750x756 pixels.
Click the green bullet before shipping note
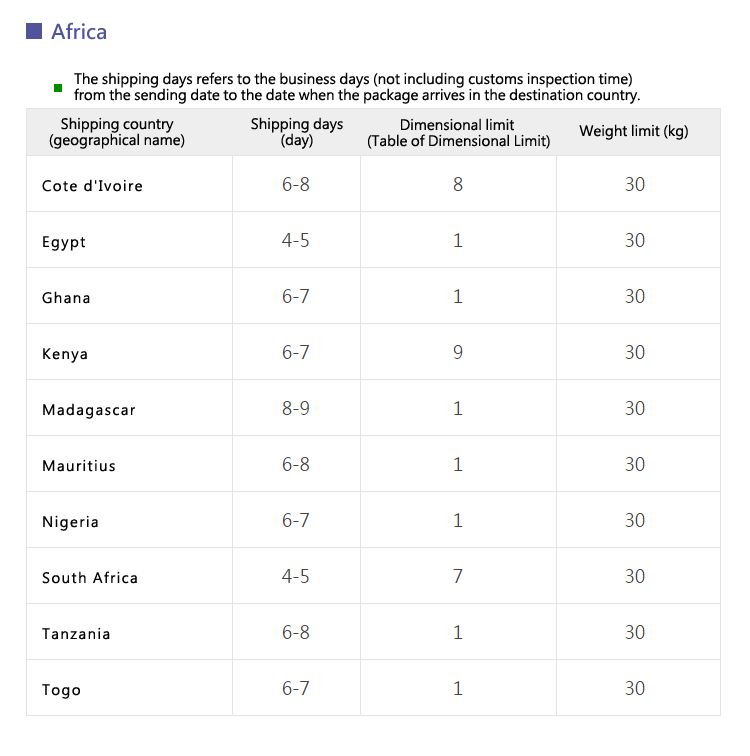(58, 88)
